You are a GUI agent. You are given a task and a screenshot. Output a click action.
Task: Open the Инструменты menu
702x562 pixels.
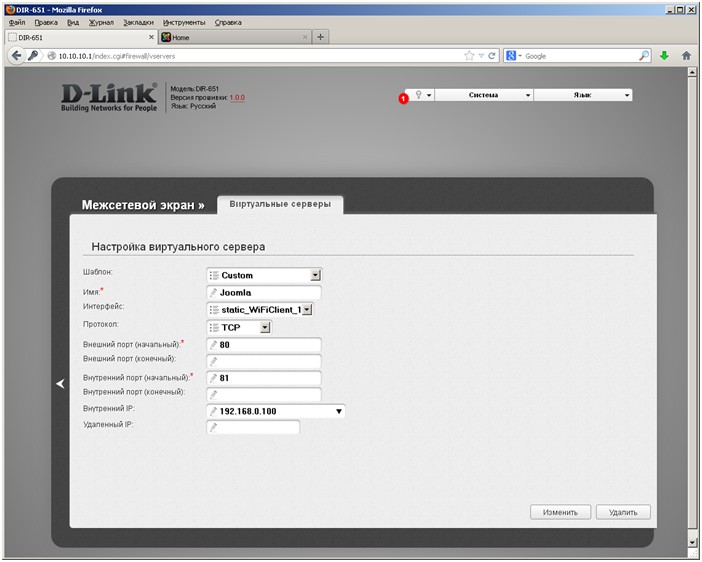tap(184, 22)
